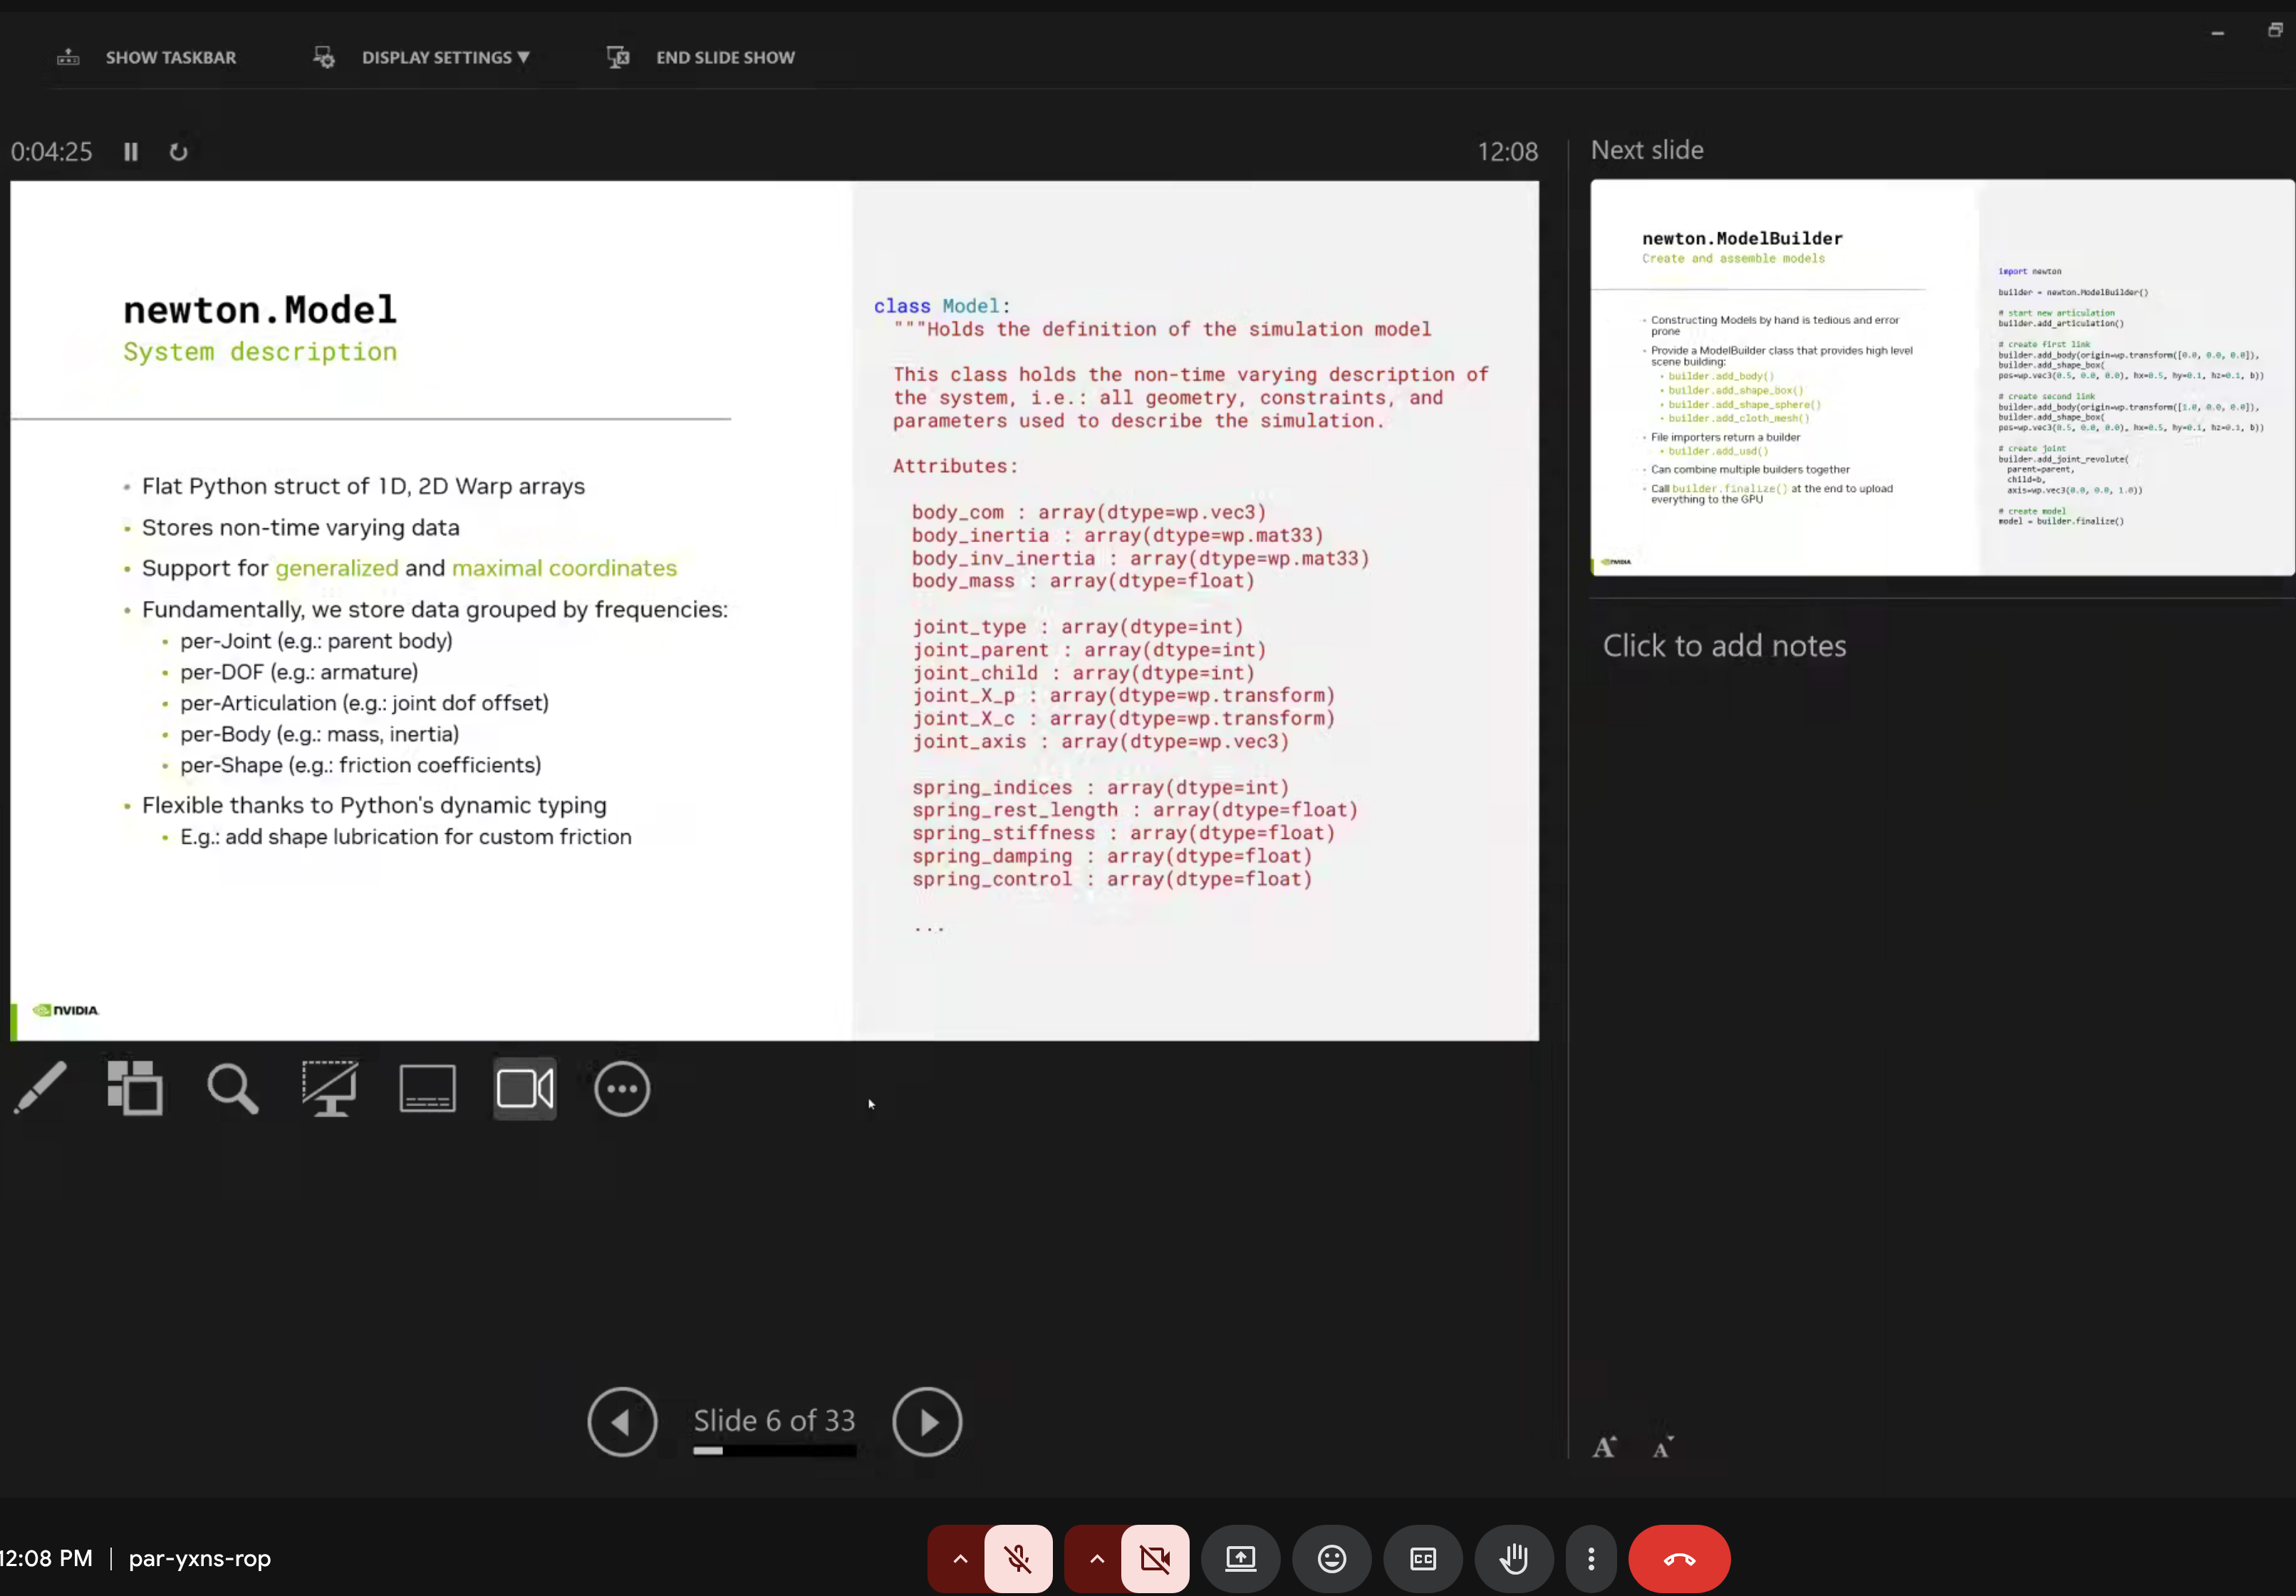Image resolution: width=2296 pixels, height=1596 pixels.
Task: Unmute the microphone in the call bar
Action: tap(1018, 1558)
